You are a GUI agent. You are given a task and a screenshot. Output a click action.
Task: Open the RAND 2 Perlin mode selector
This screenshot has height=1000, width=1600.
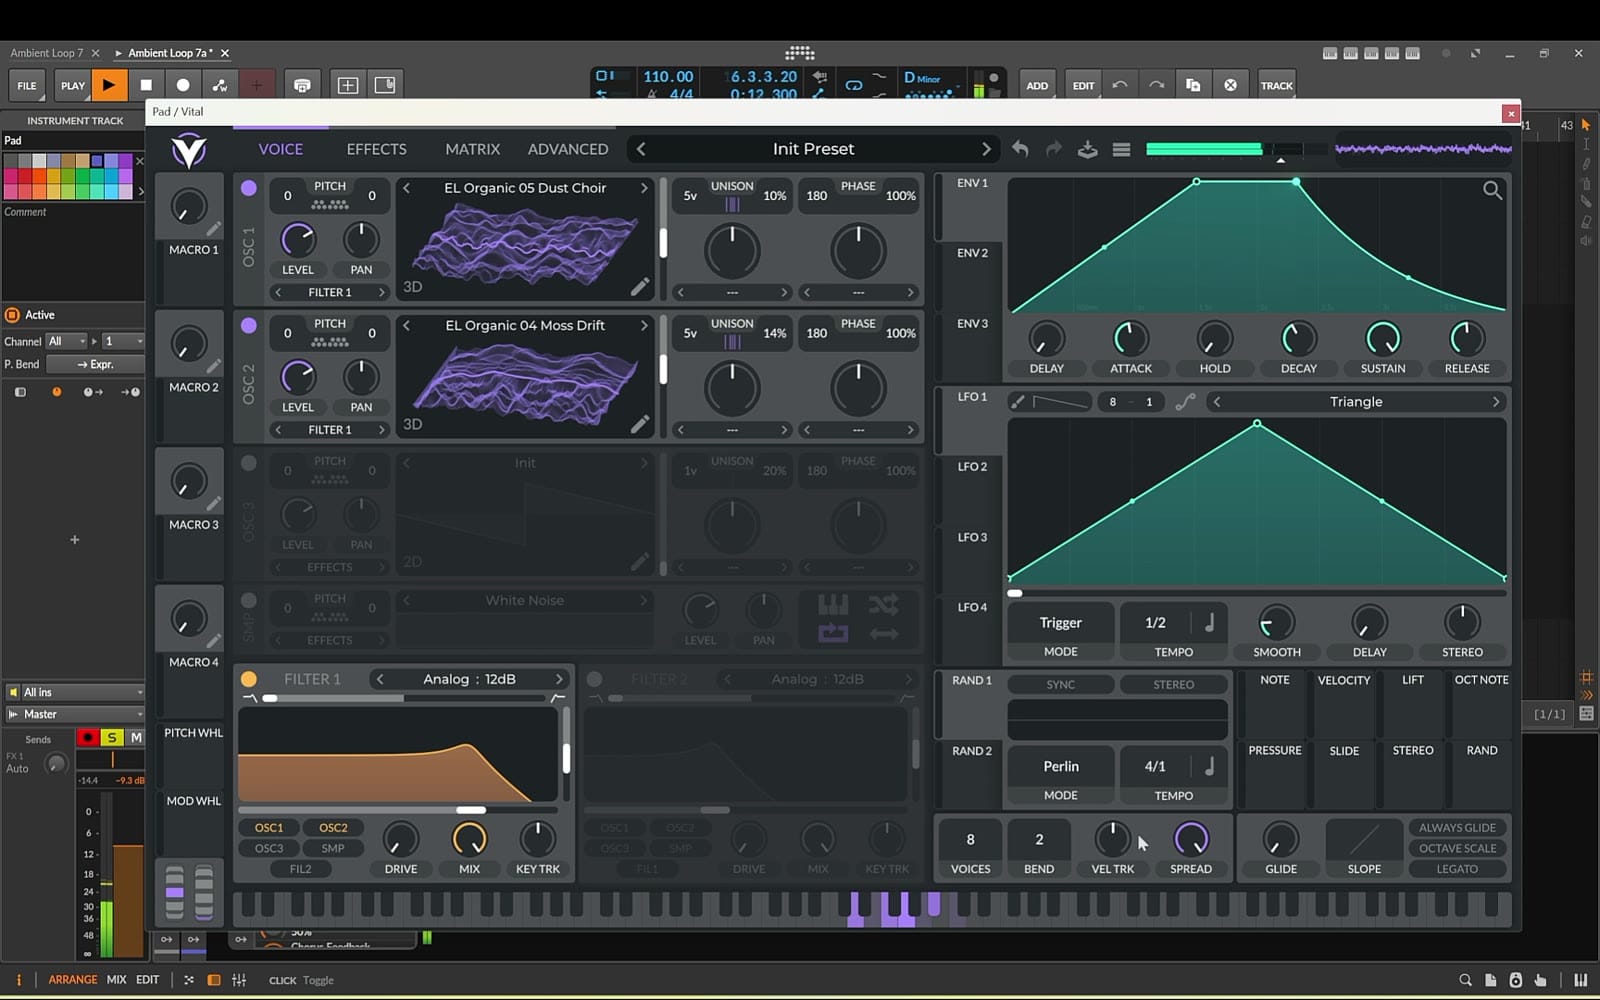(x=1060, y=766)
